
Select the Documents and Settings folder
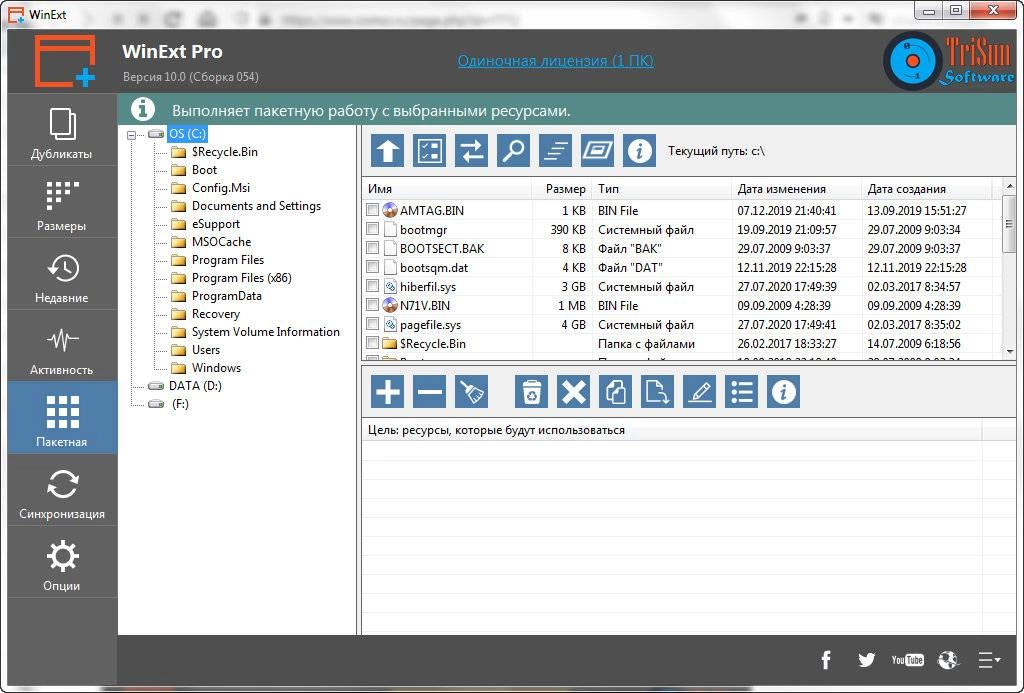[256, 206]
